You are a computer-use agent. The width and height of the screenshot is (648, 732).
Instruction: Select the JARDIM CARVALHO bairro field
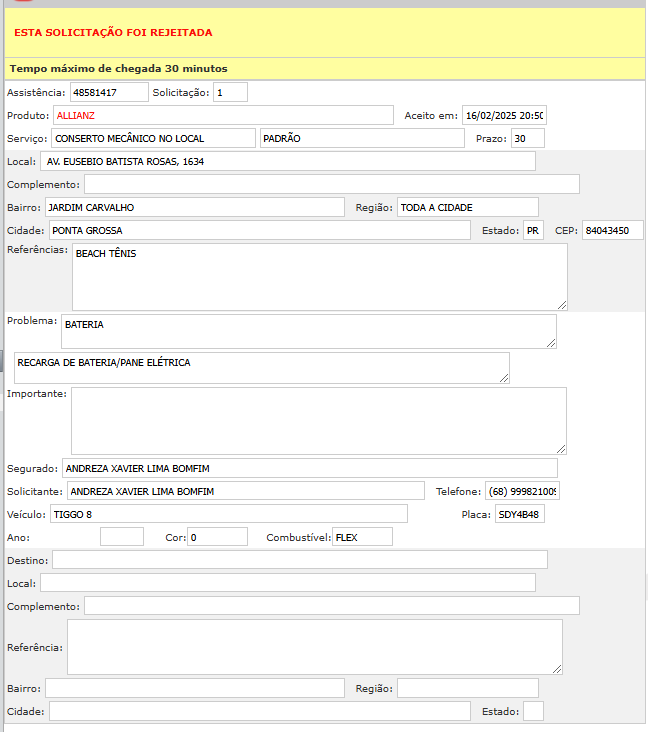tap(194, 207)
